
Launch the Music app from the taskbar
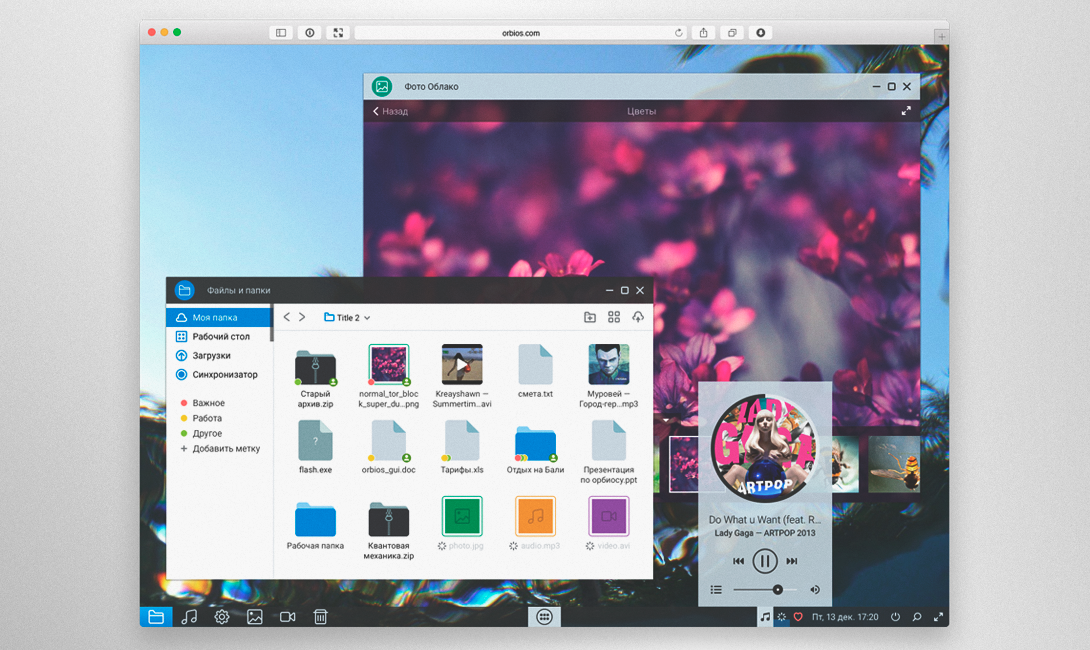point(188,617)
